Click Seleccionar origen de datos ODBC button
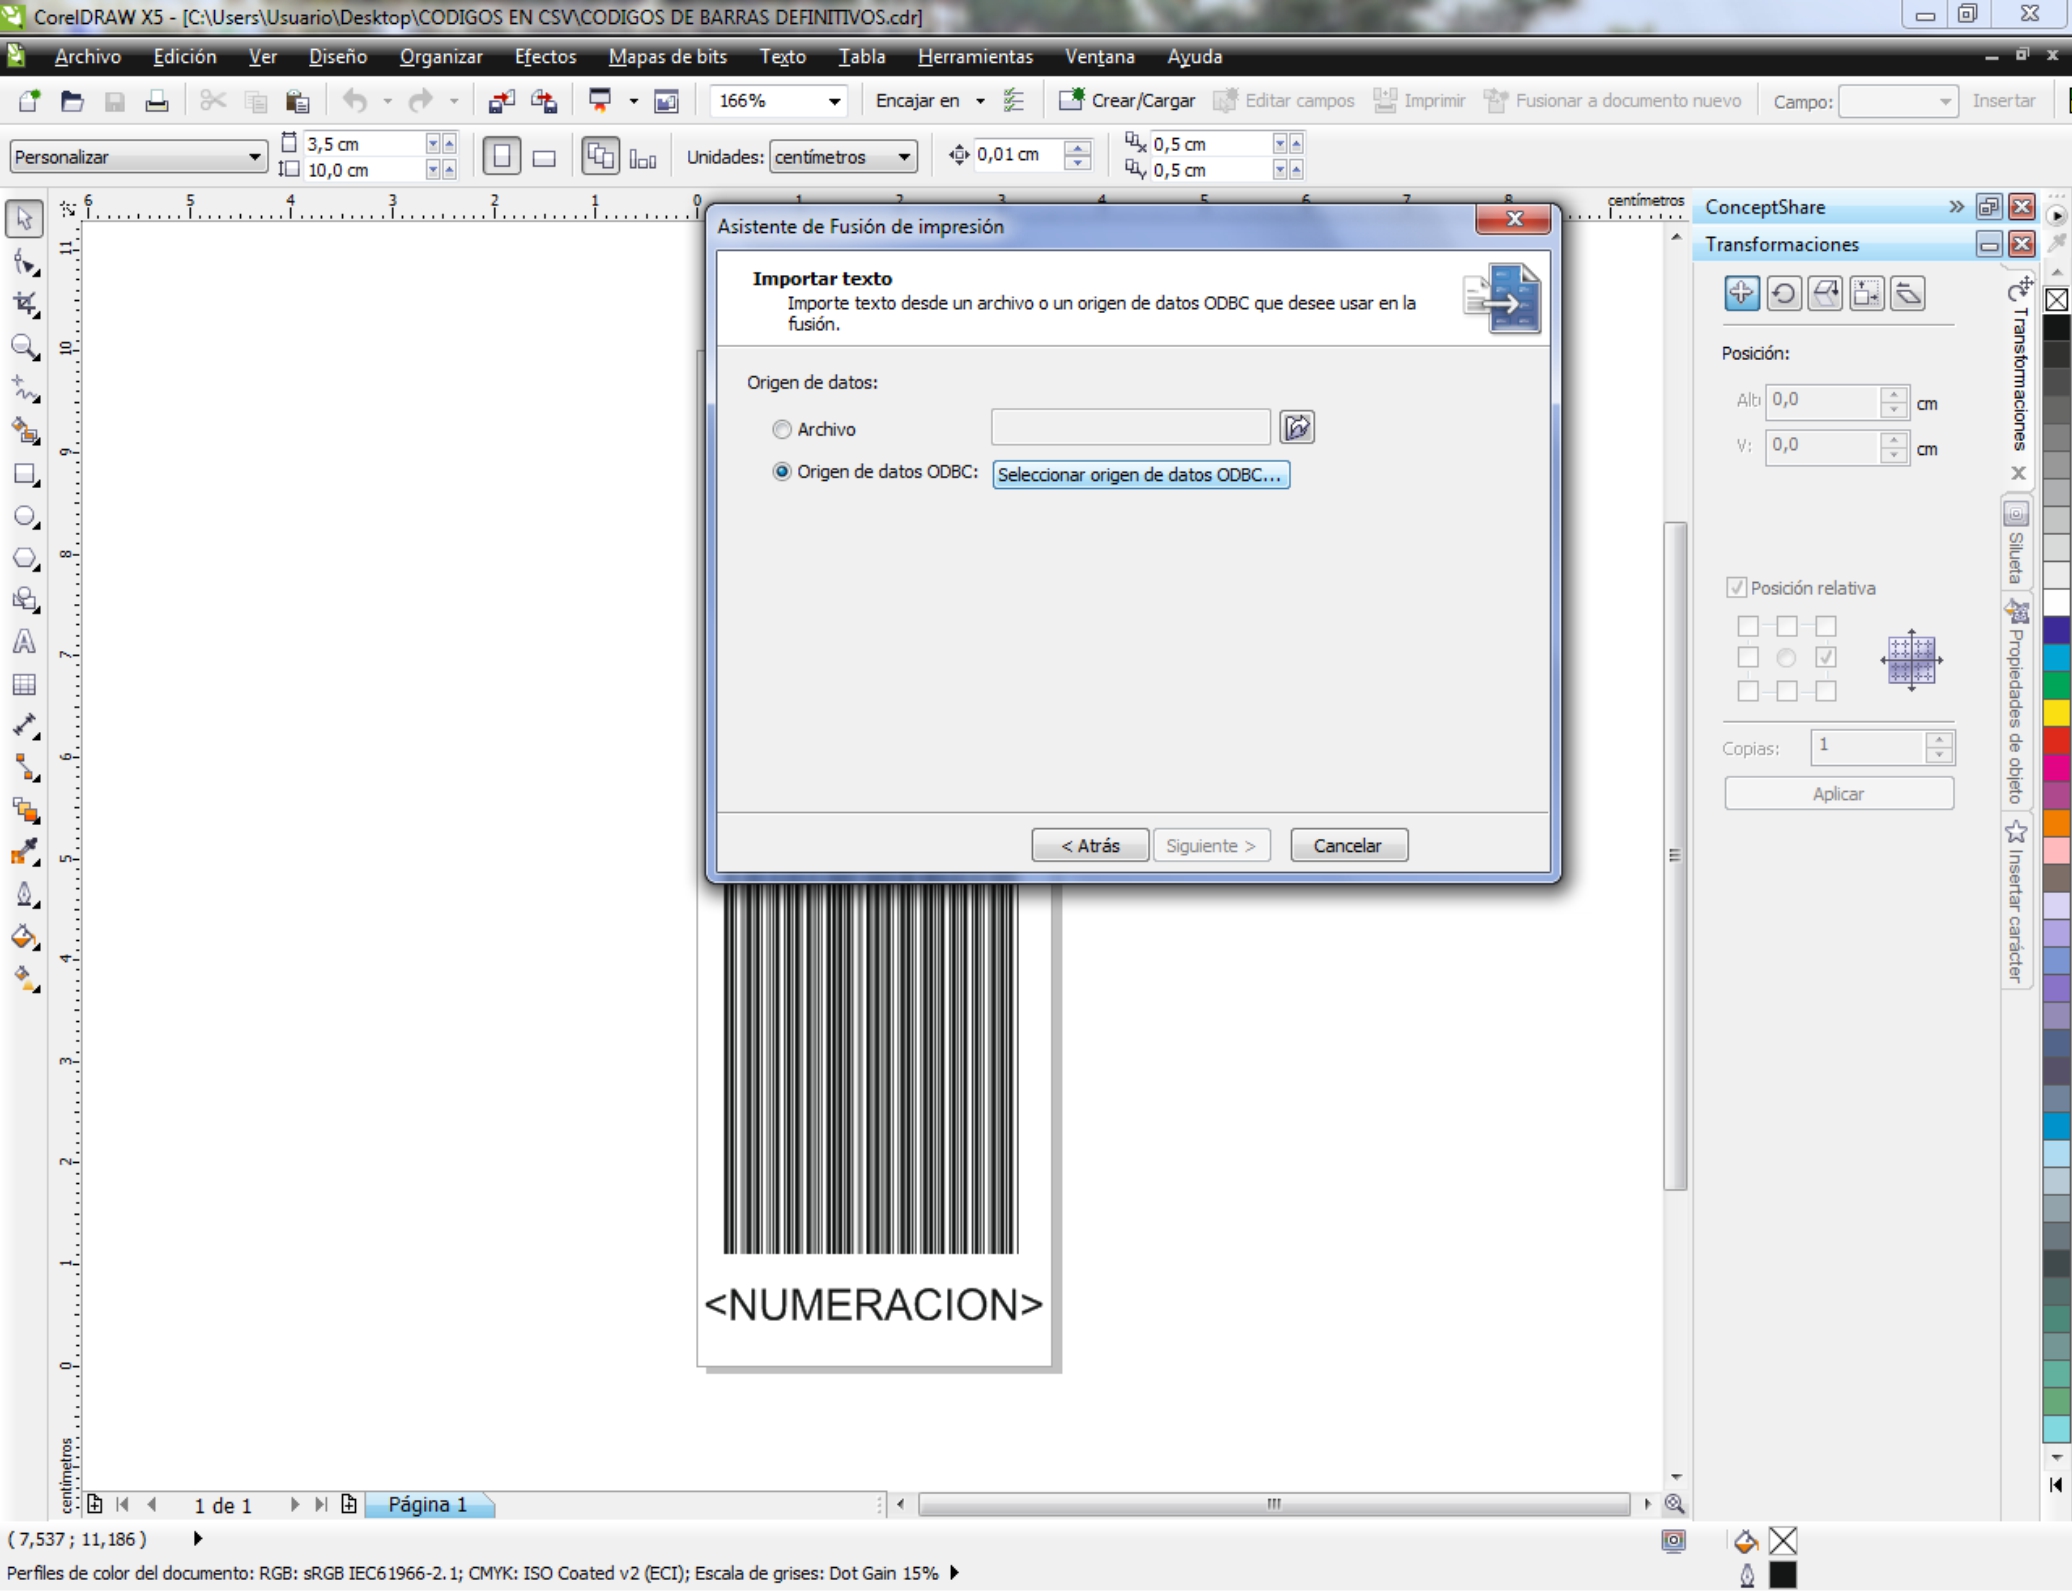This screenshot has height=1591, width=2072. (x=1140, y=474)
